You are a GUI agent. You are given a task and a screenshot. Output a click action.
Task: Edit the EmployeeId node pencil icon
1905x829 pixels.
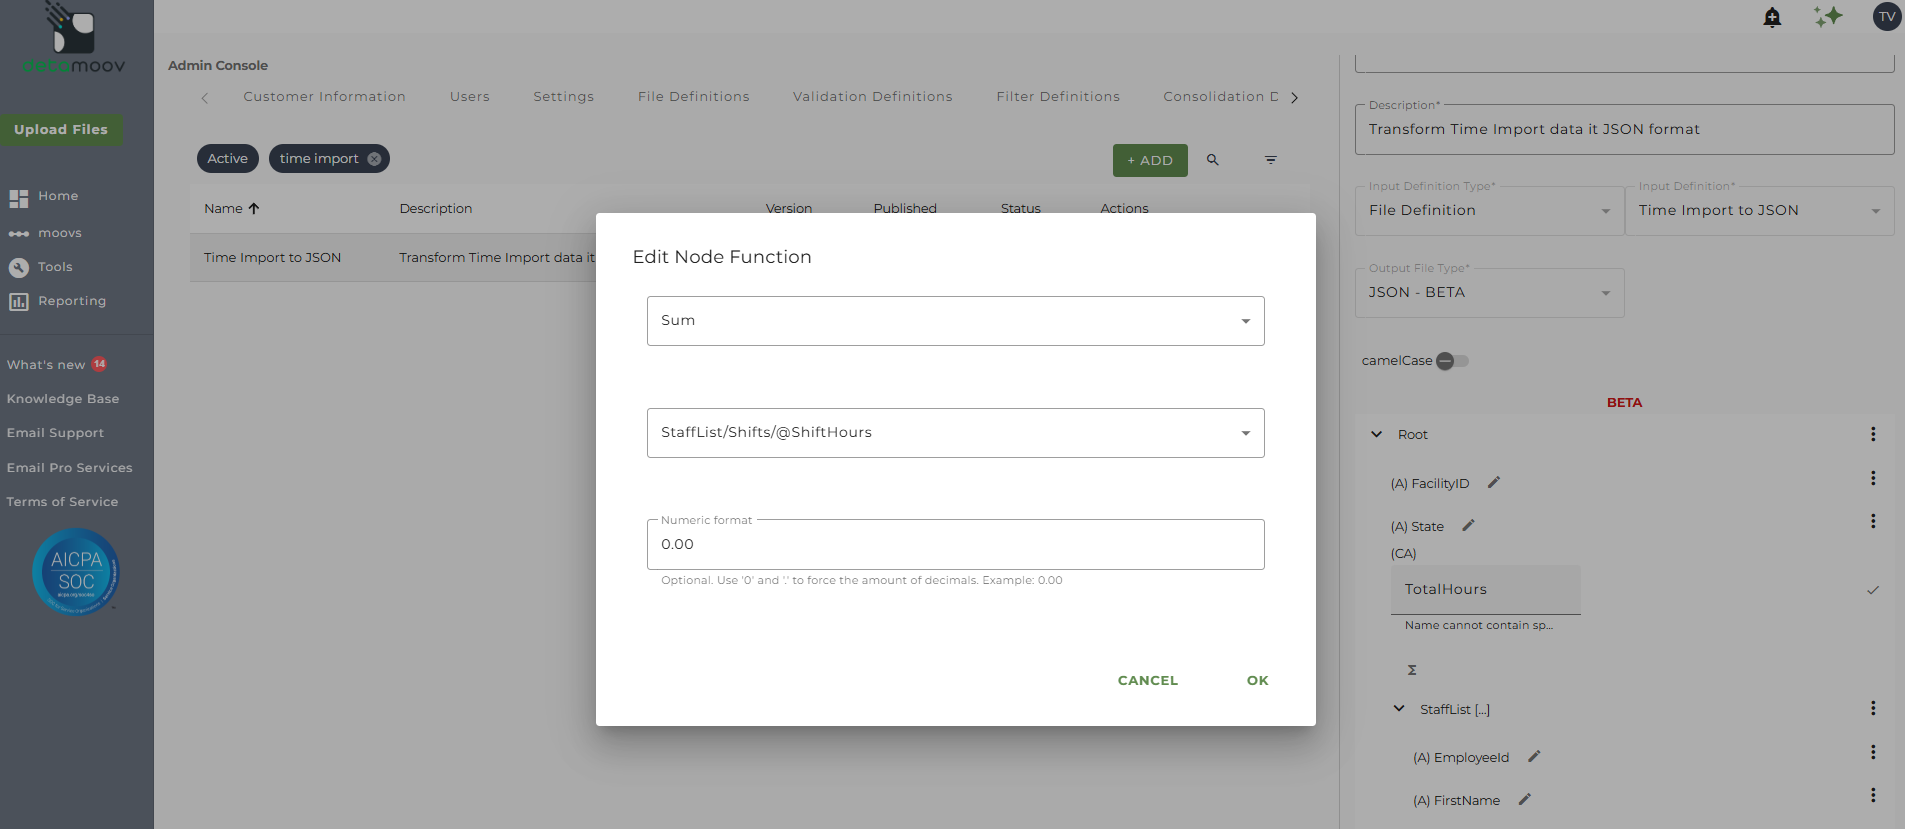point(1534,757)
